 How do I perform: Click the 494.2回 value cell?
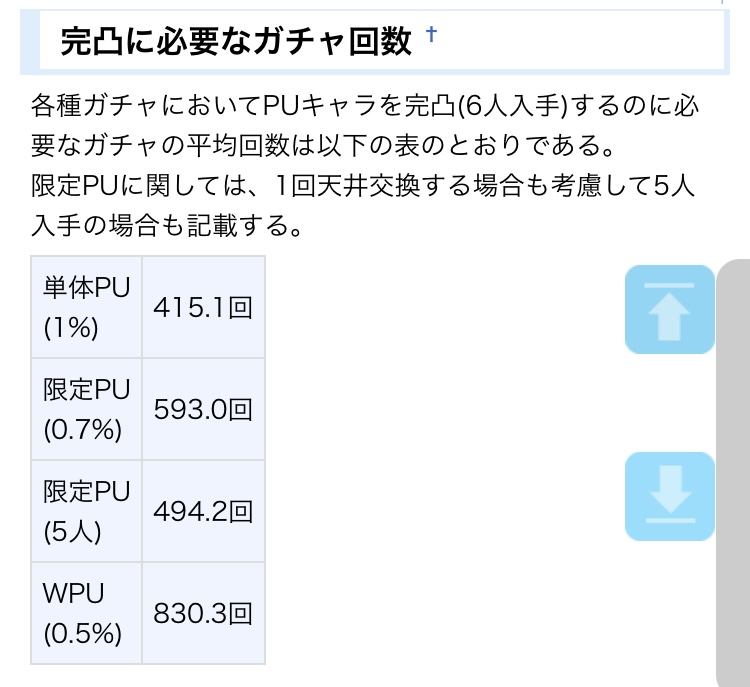(203, 511)
